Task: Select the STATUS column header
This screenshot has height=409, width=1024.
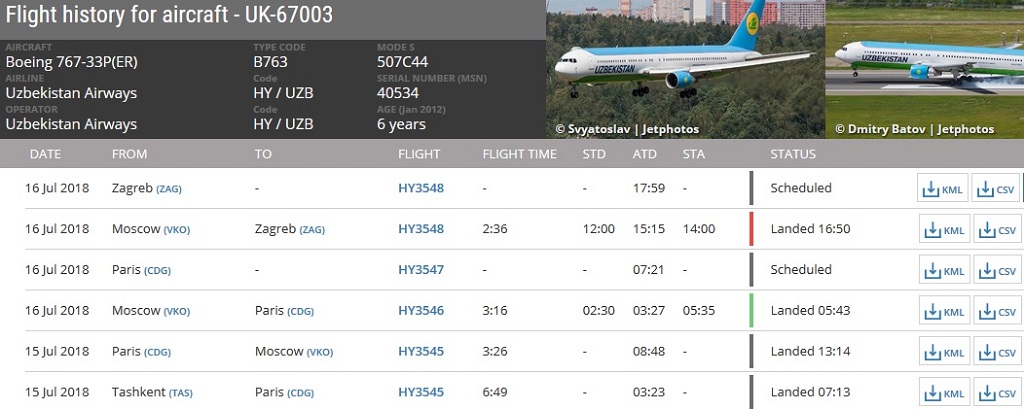Action: tap(793, 154)
